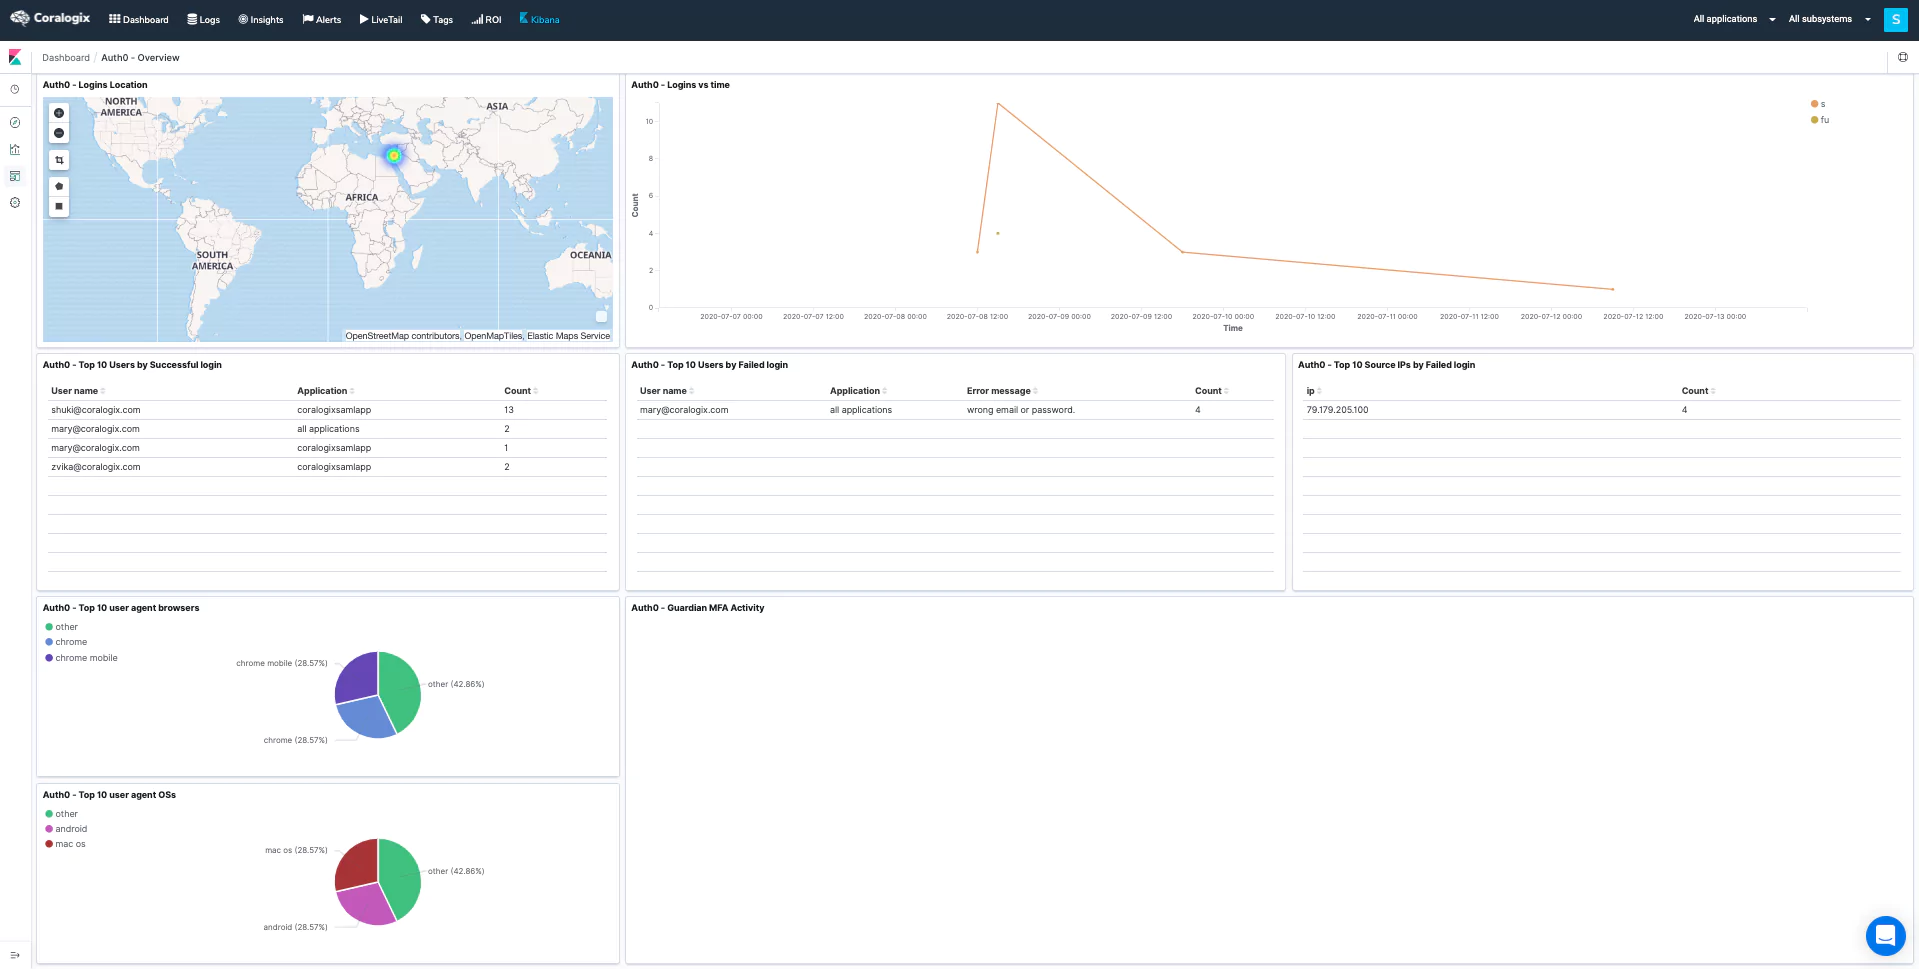
Task: Select the draw rectangle map tool
Action: click(x=59, y=206)
